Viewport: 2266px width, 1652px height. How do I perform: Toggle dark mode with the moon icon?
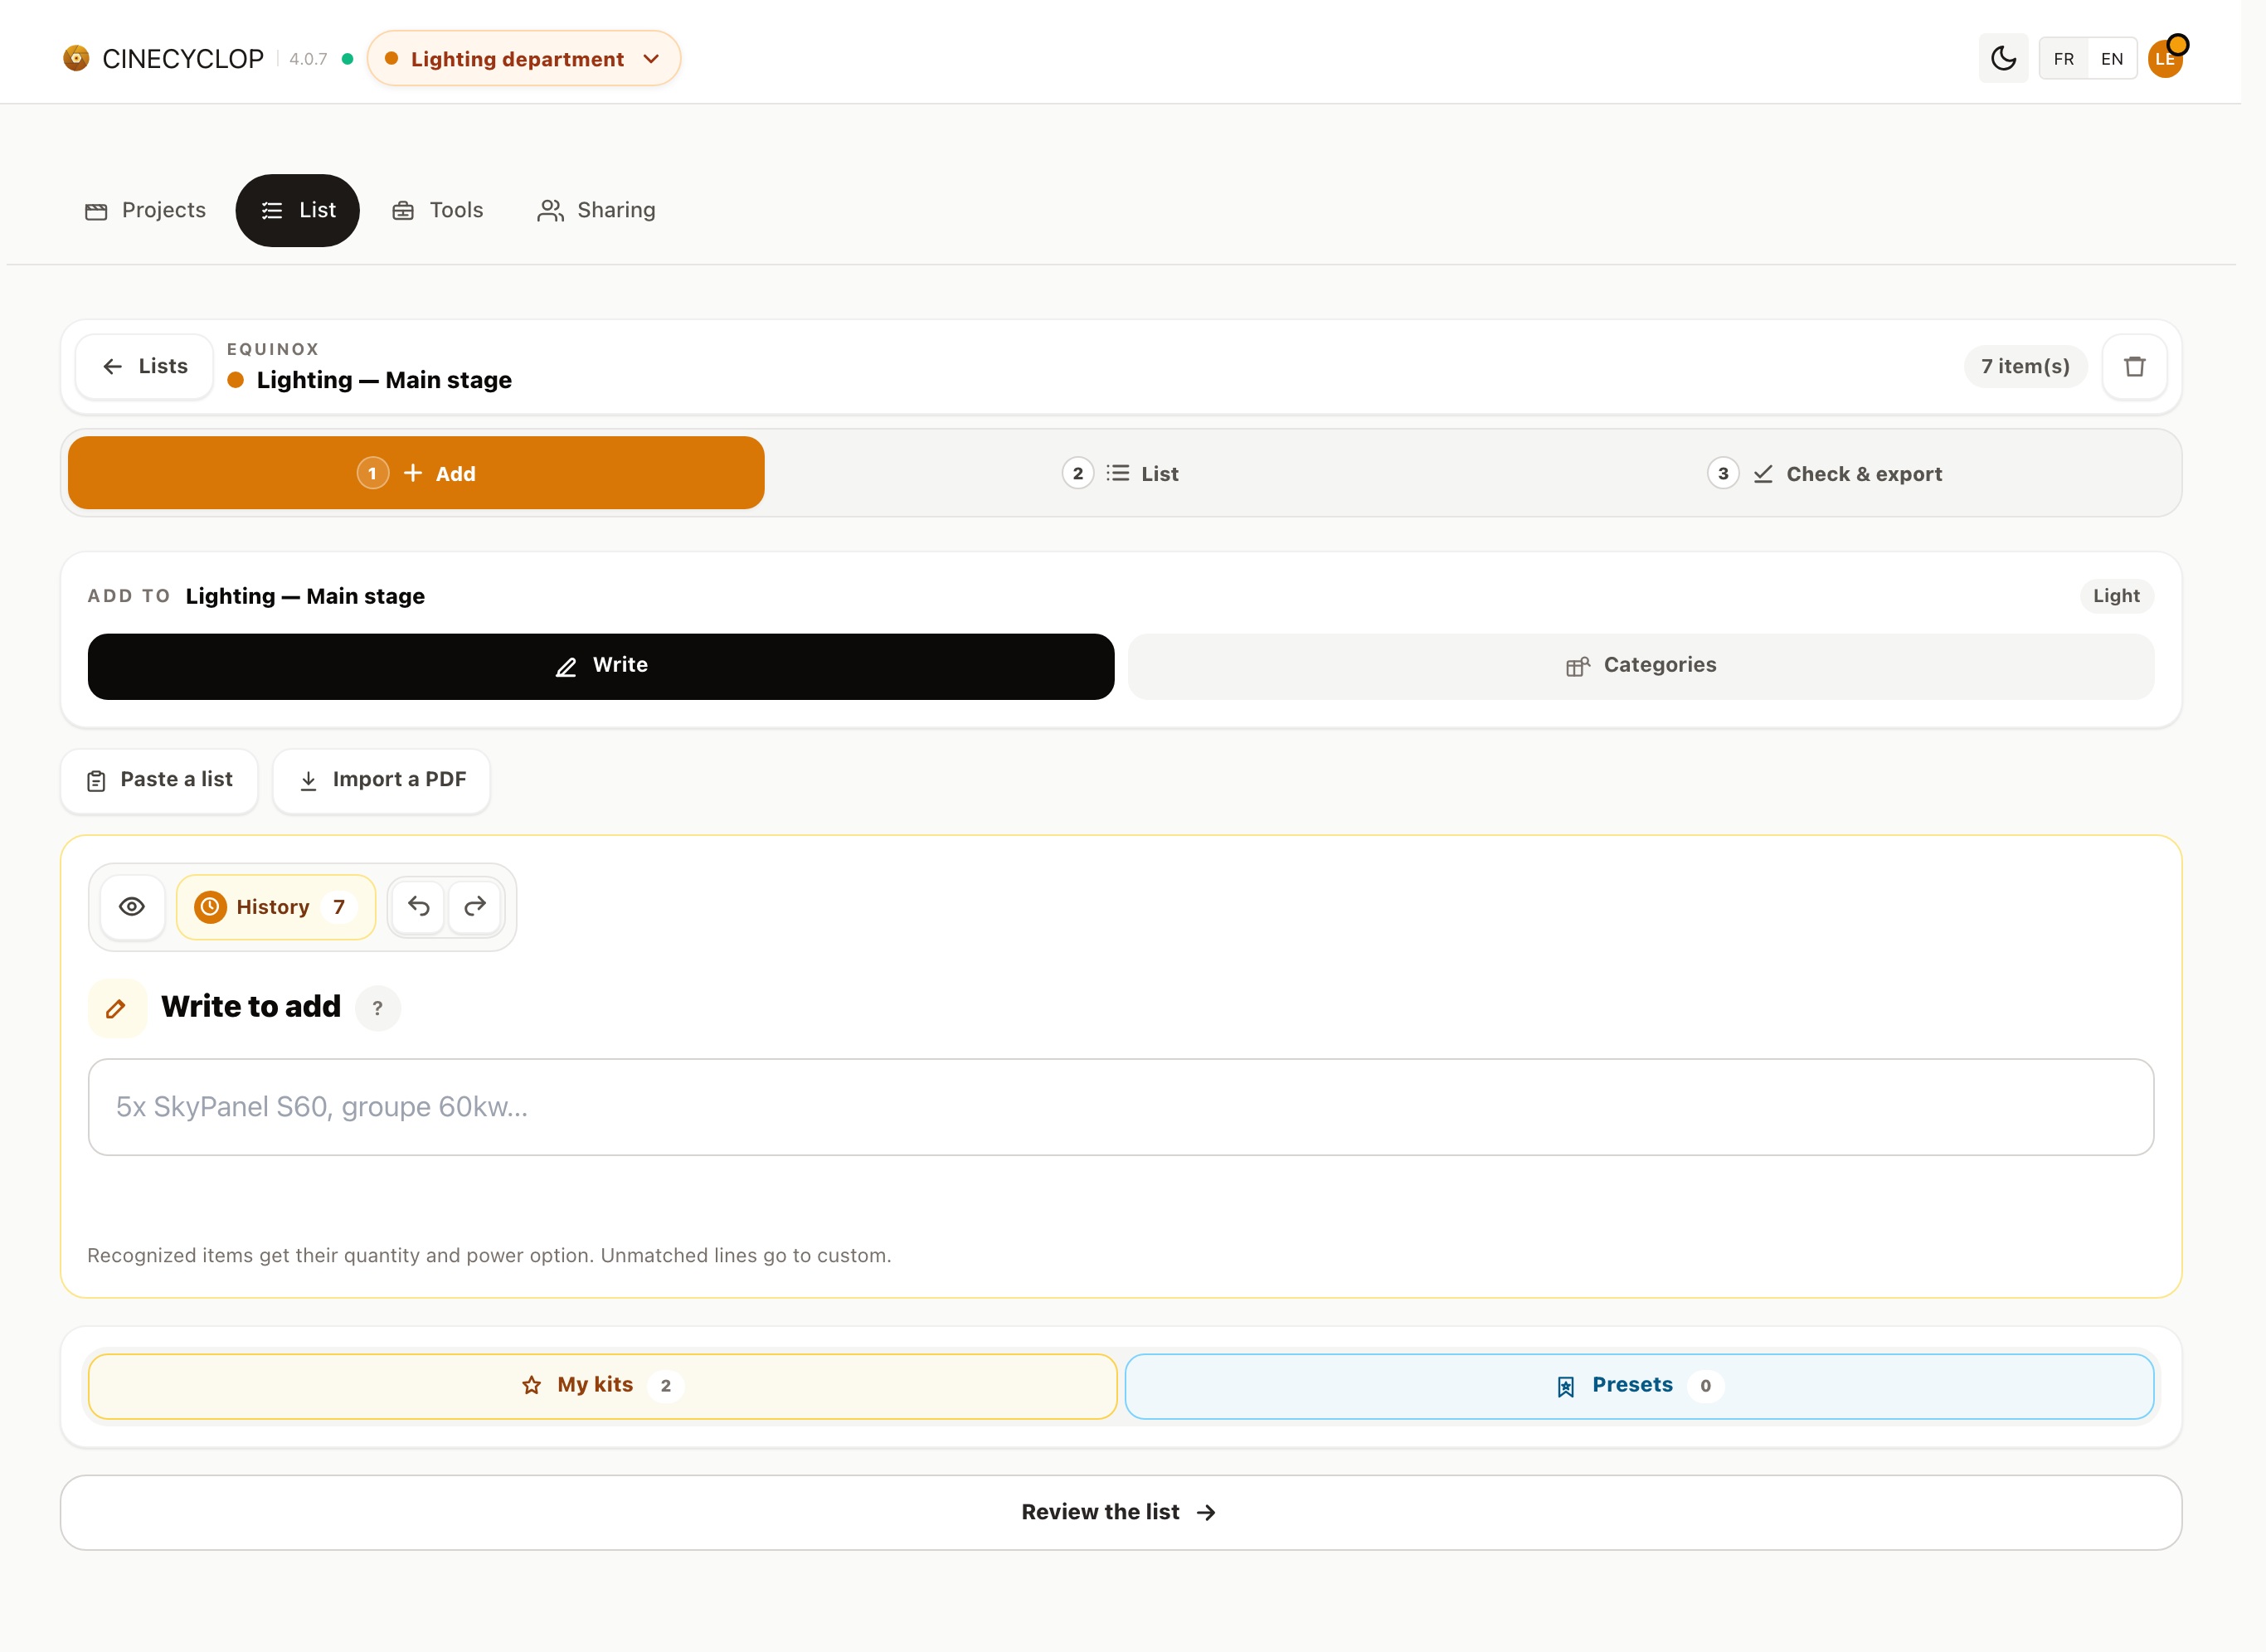[2003, 58]
